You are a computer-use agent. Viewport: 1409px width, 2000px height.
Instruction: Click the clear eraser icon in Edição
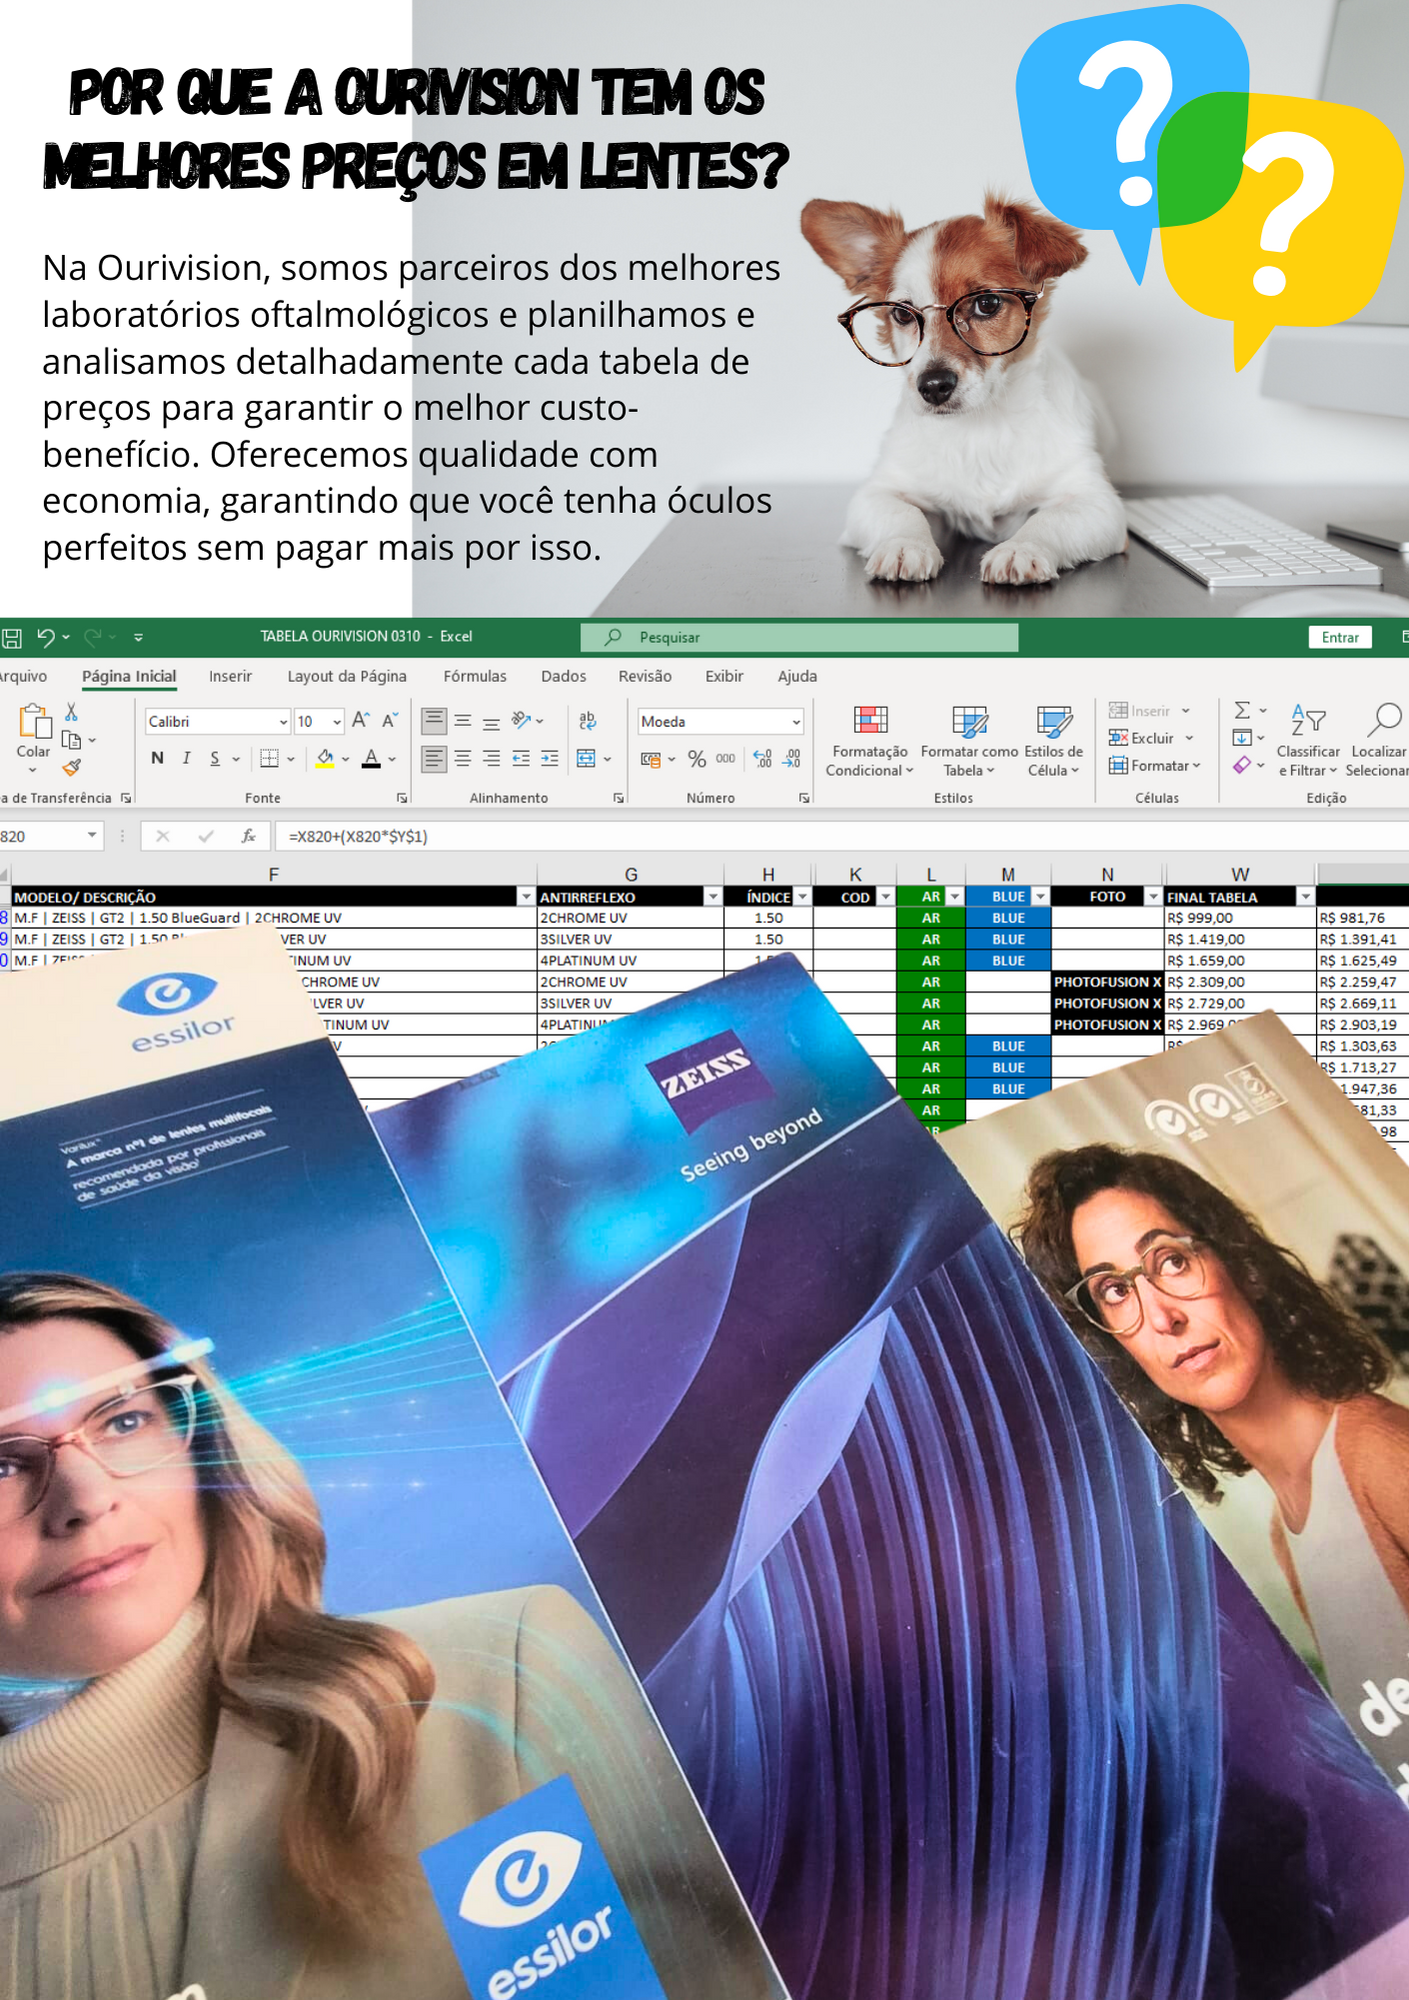[1242, 765]
